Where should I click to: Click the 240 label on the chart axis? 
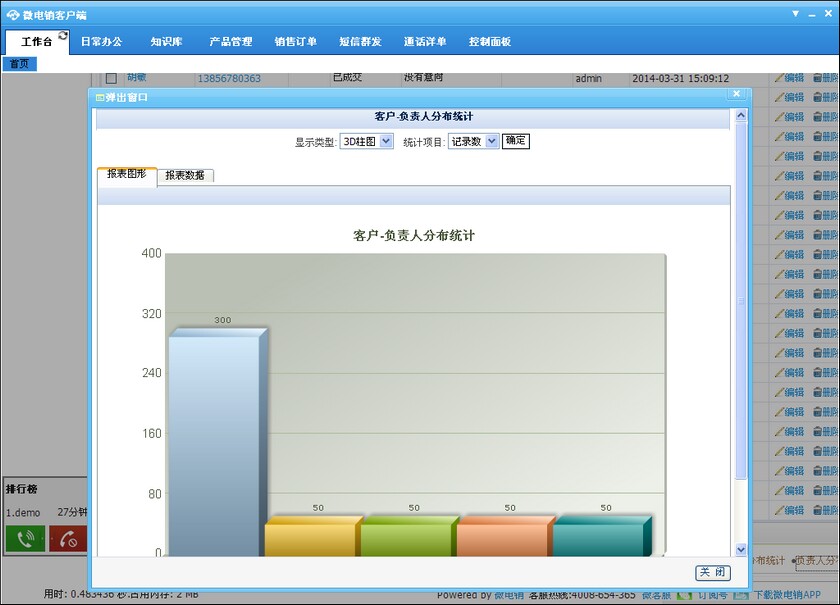(151, 373)
